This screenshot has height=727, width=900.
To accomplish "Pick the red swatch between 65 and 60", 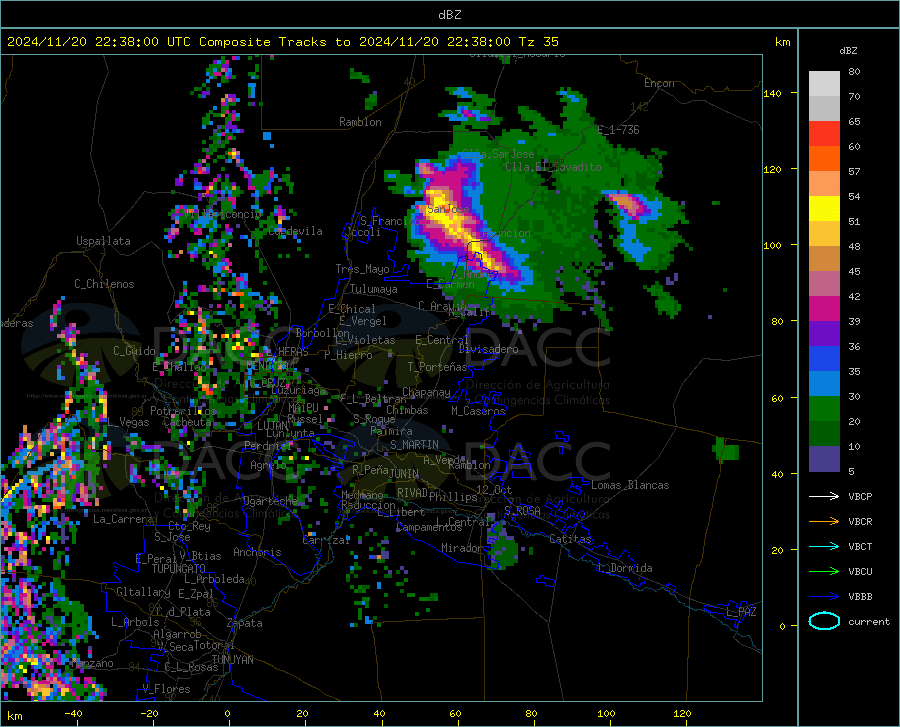I will click(x=824, y=134).
